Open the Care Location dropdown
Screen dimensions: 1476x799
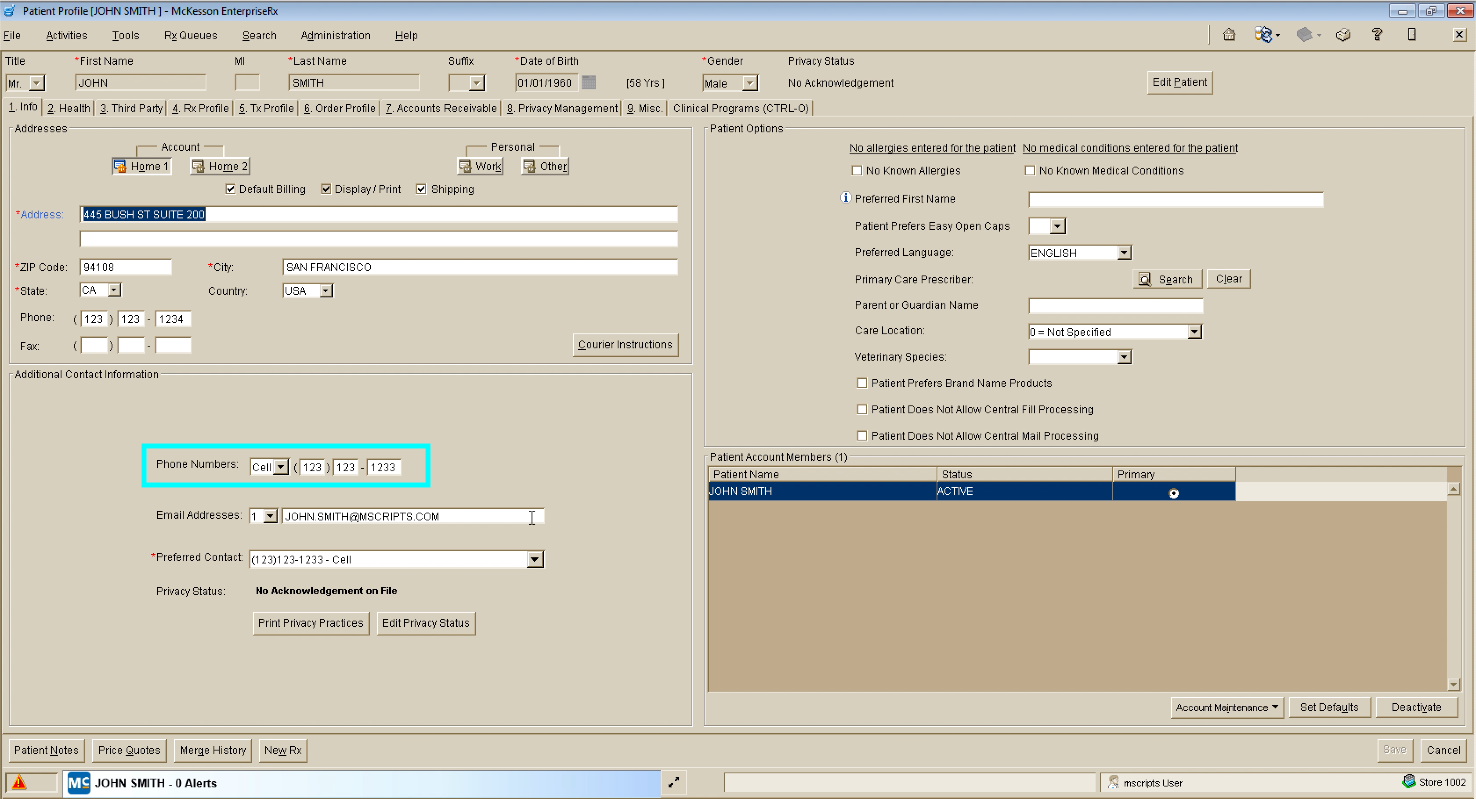1194,331
